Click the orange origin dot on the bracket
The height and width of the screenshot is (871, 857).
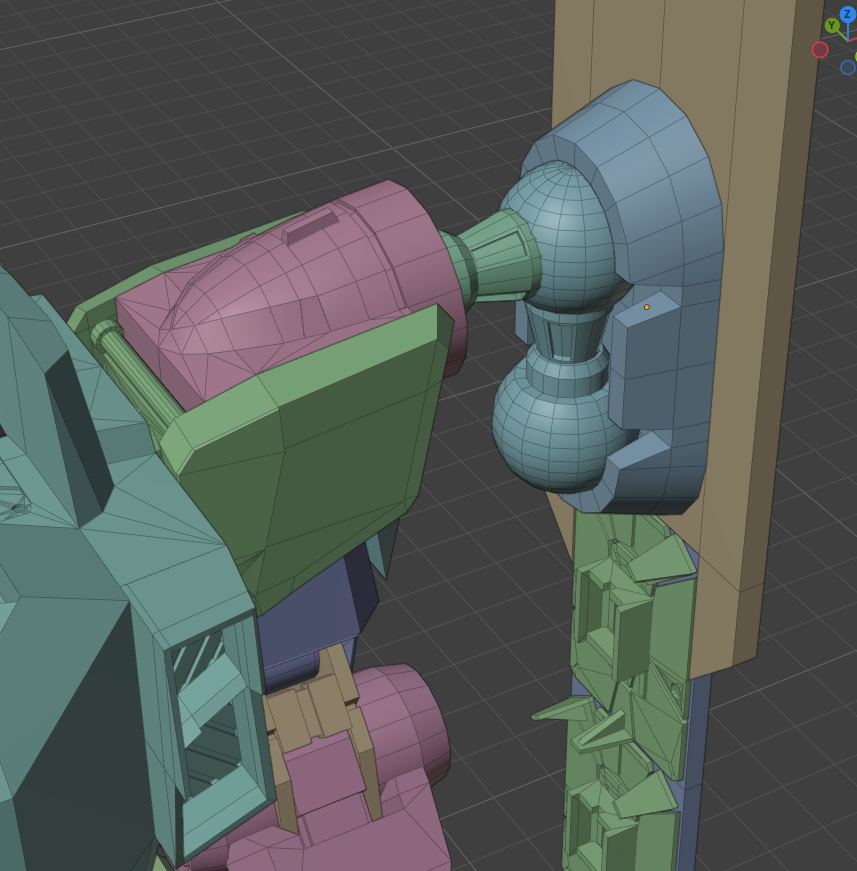(646, 307)
